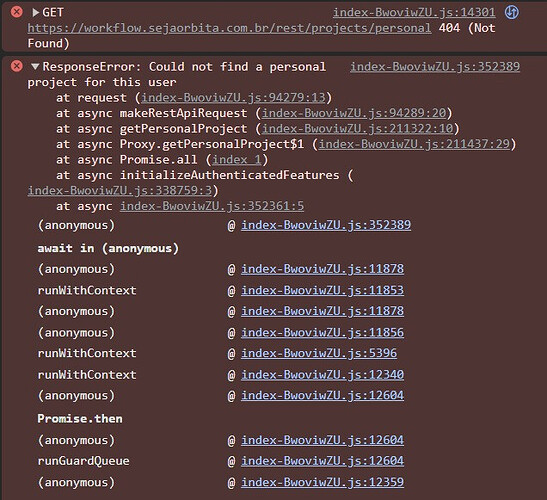Open initializeAuthenticatedFeatures link index-BwoviwZU.js:338759:3
This screenshot has height=500, width=547.
pos(120,190)
